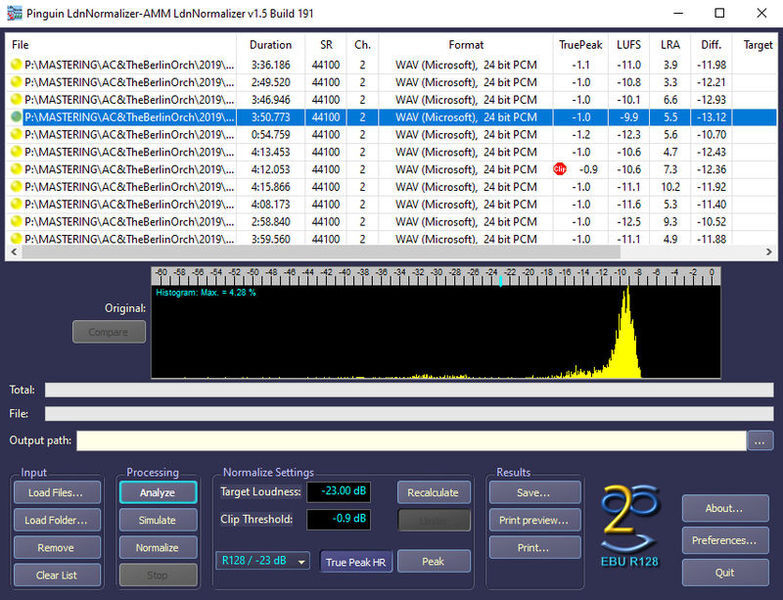This screenshot has width=783, height=600.
Task: Click the green status dot of the selected 3:50.773 file
Action: [x=16, y=117]
